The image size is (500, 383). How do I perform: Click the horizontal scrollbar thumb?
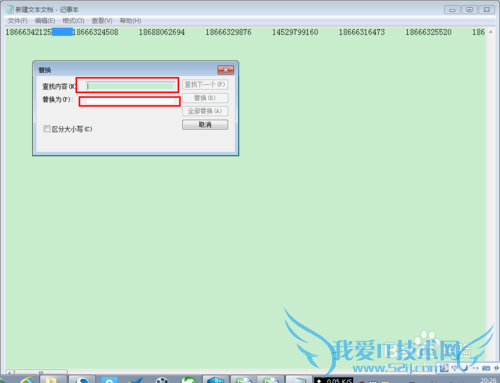coord(41,372)
